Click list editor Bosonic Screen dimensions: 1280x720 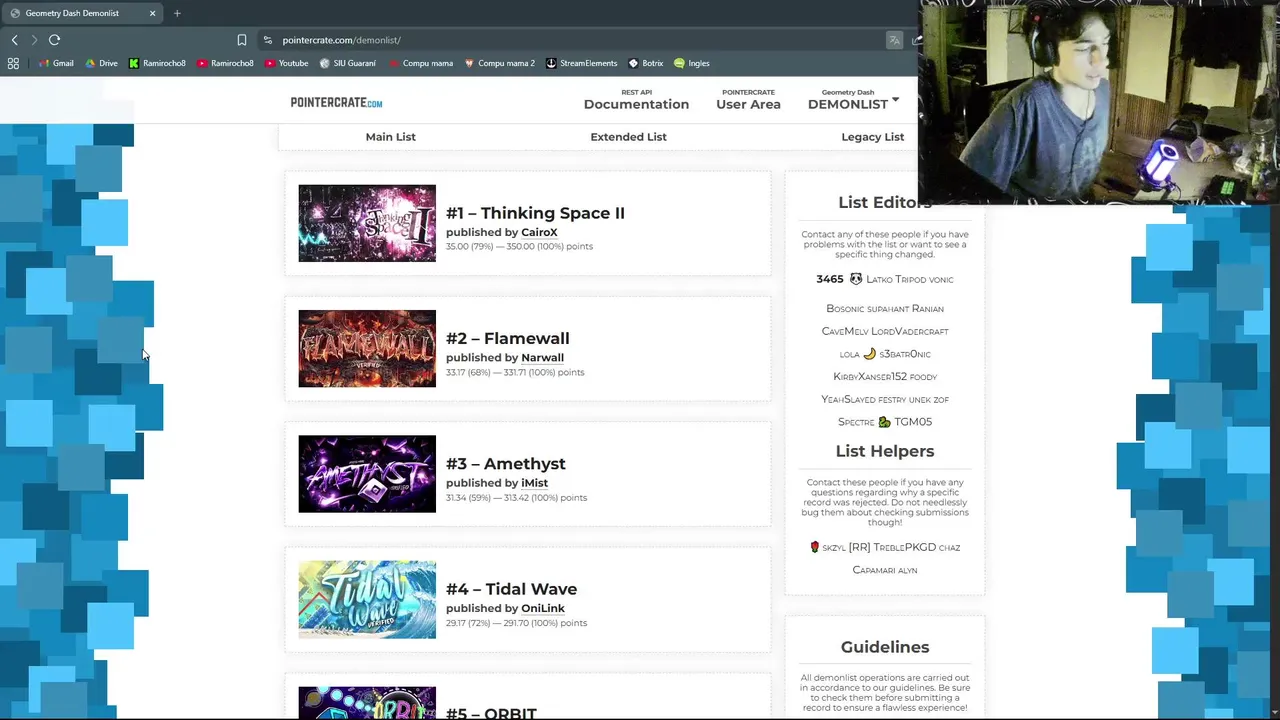point(845,309)
